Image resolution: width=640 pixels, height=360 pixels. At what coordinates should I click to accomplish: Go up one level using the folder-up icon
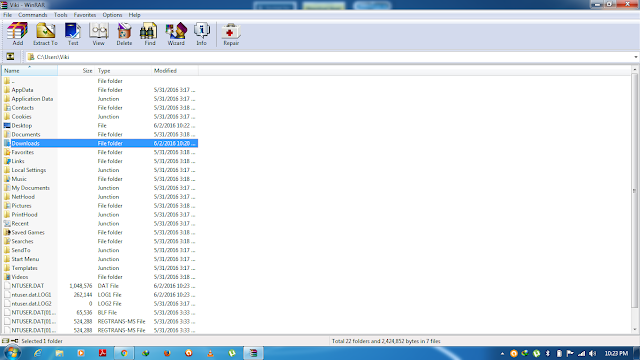click(x=10, y=57)
